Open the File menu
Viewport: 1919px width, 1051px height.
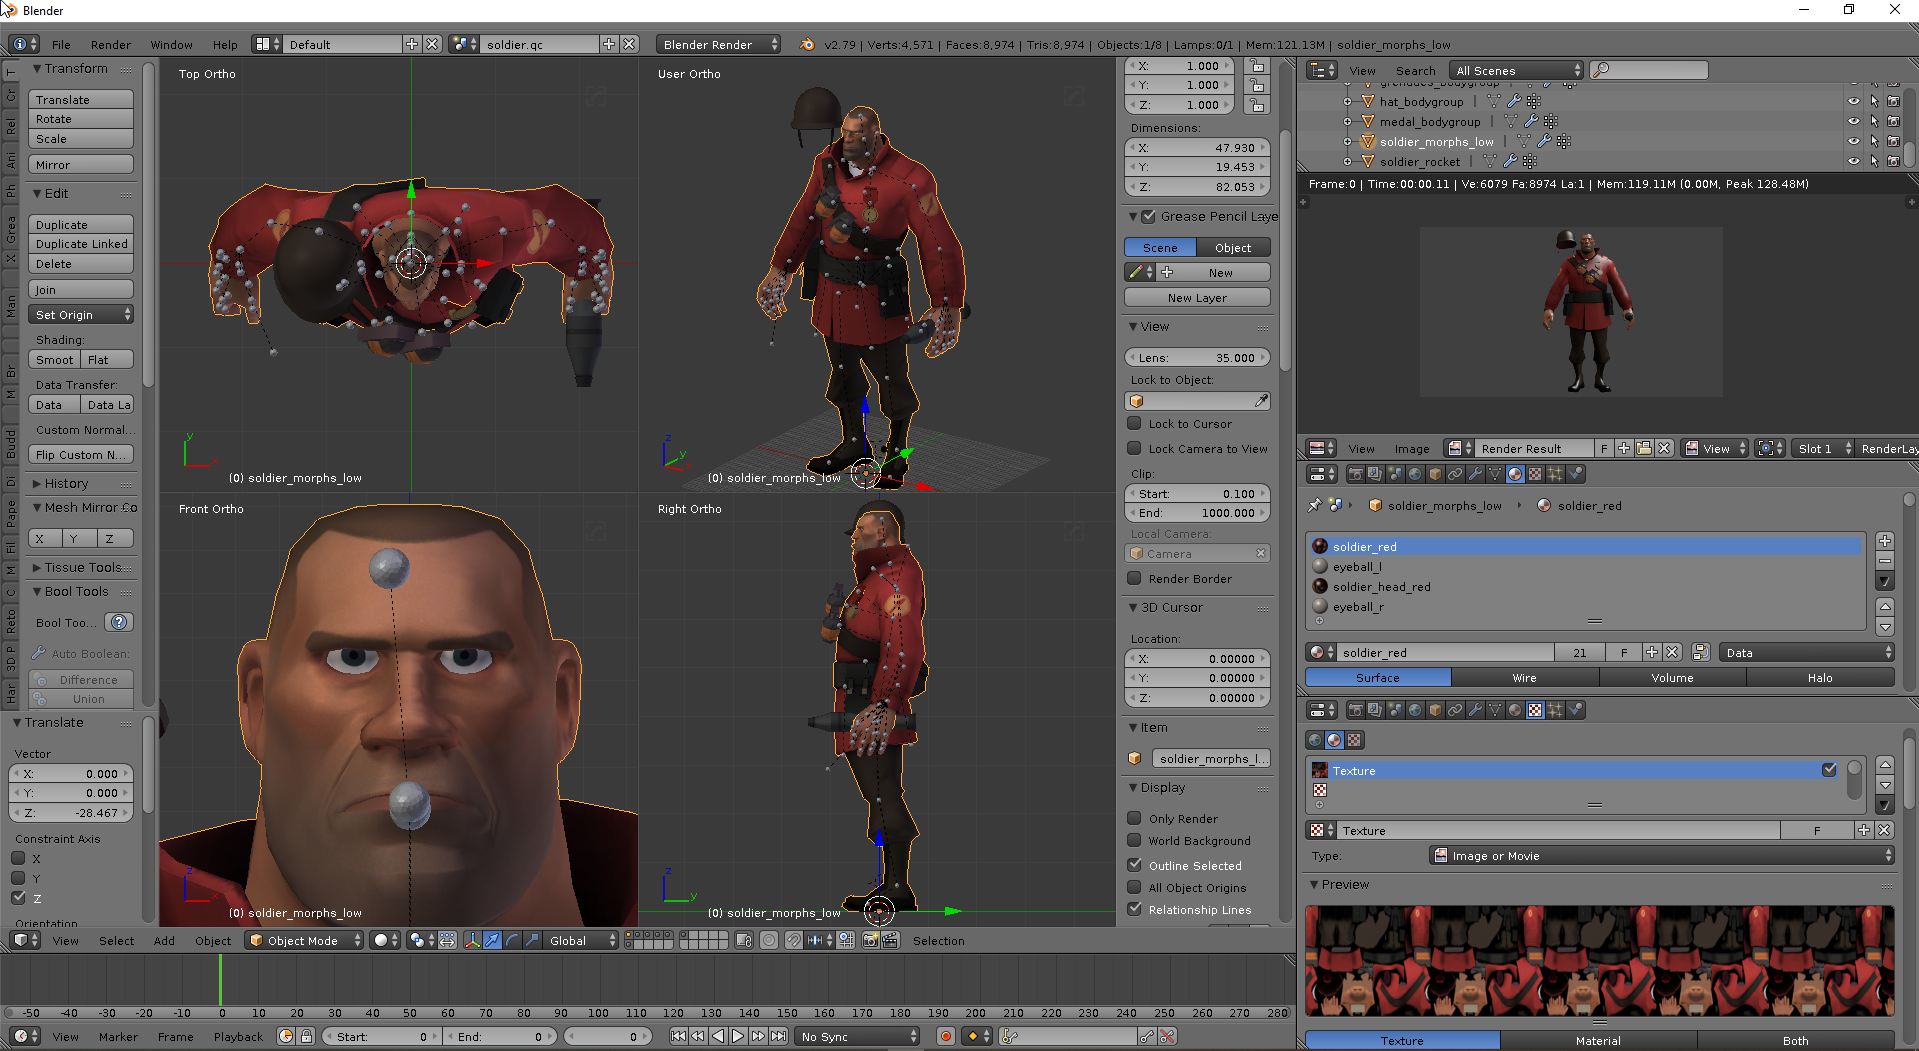[x=61, y=44]
